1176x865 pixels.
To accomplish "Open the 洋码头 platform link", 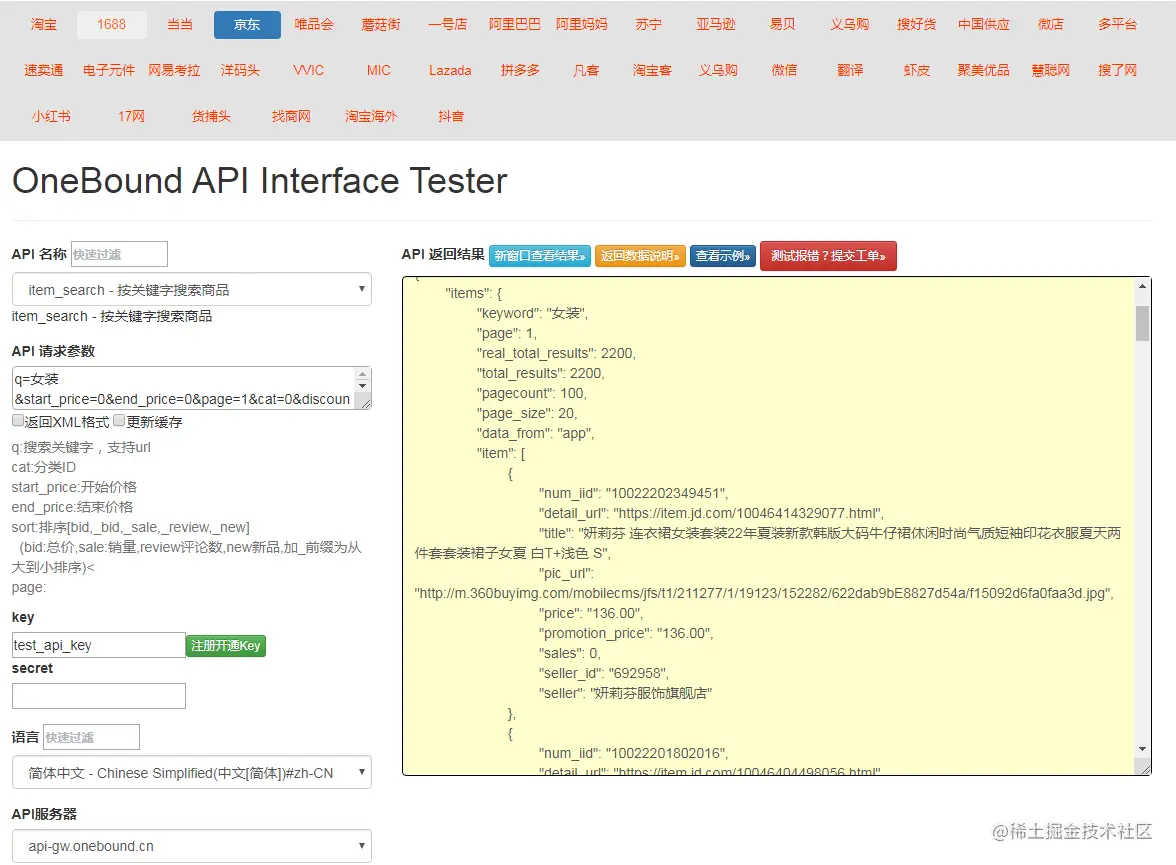I will pos(240,71).
